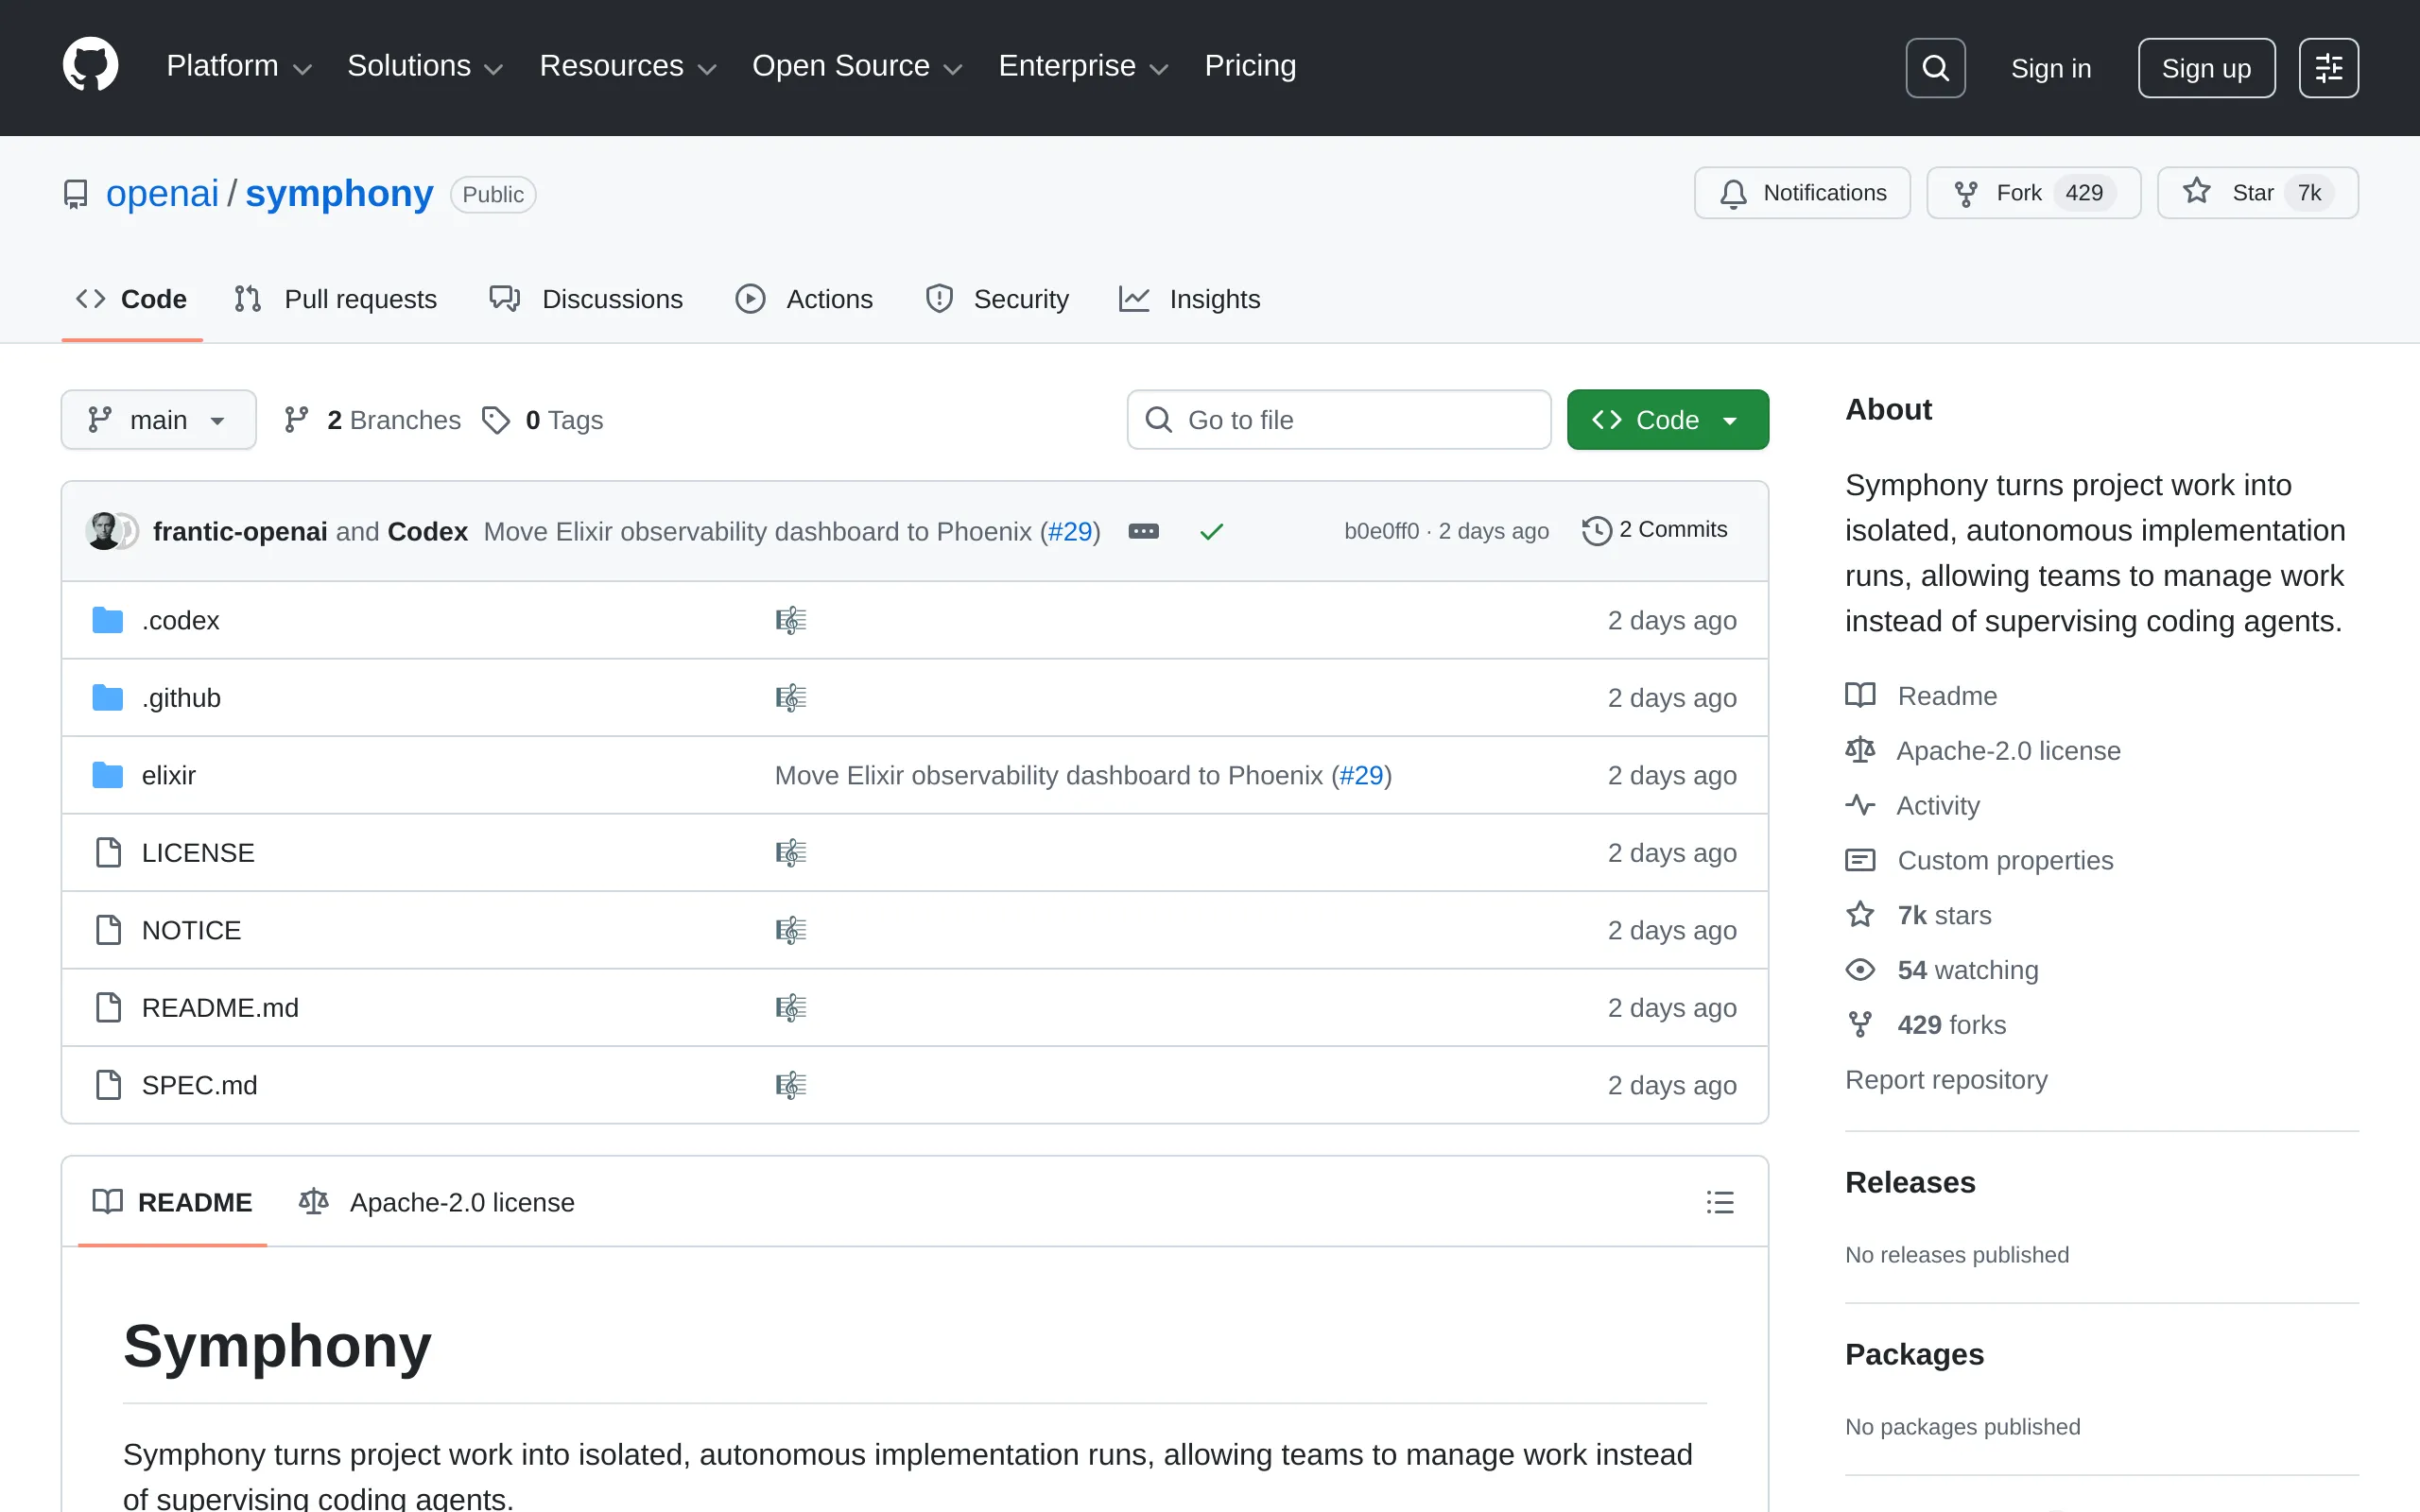Click the commit history clock icon

[x=1595, y=530]
